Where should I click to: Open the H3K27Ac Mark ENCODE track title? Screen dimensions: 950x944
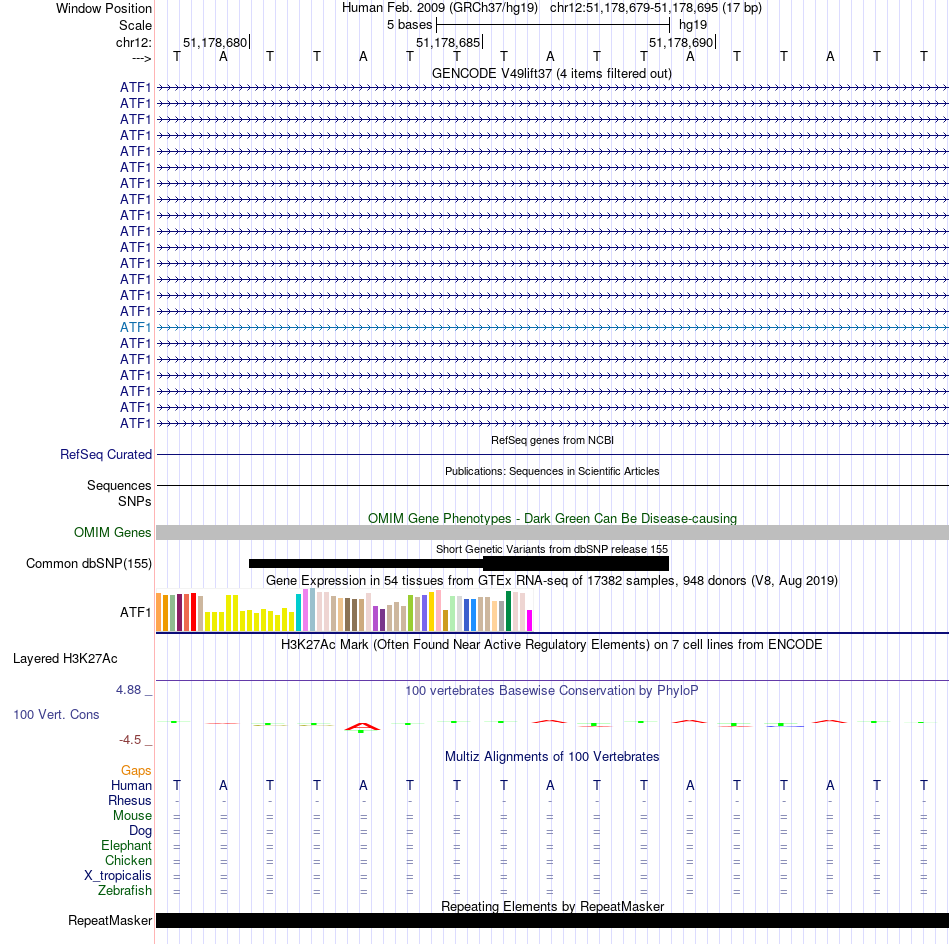tap(551, 644)
